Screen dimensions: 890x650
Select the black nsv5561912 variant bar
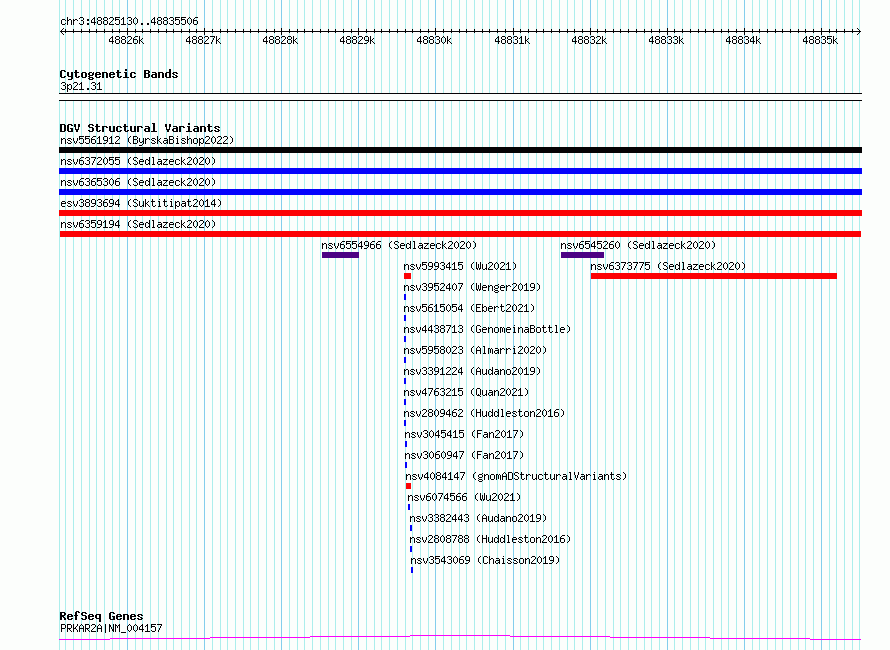(460, 150)
